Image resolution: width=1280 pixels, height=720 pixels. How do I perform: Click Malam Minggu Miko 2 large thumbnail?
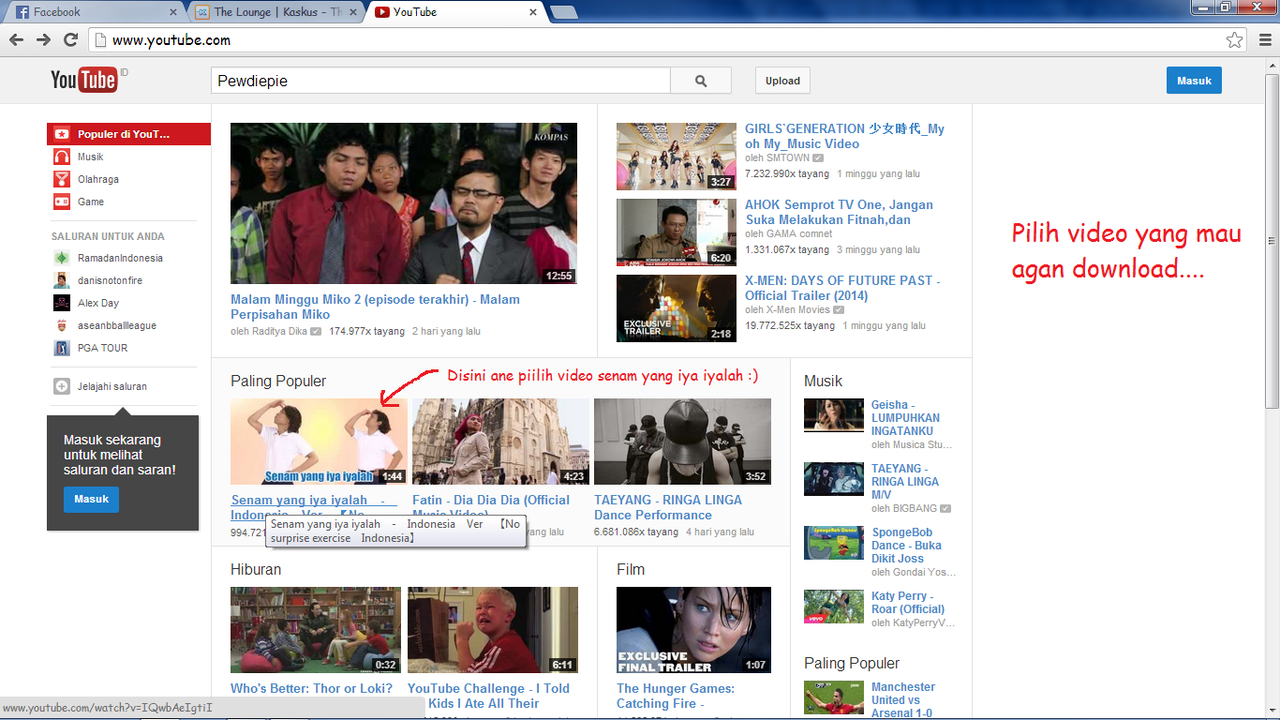404,204
